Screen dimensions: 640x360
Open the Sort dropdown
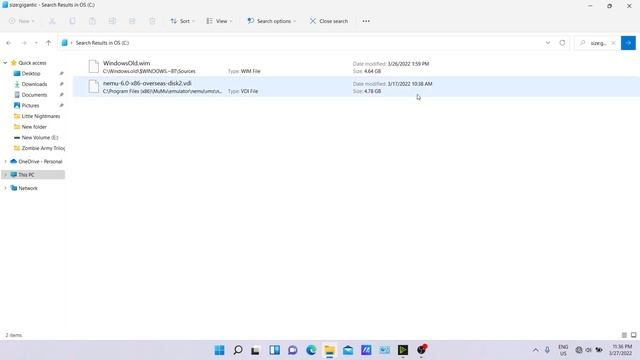click(x=182, y=21)
